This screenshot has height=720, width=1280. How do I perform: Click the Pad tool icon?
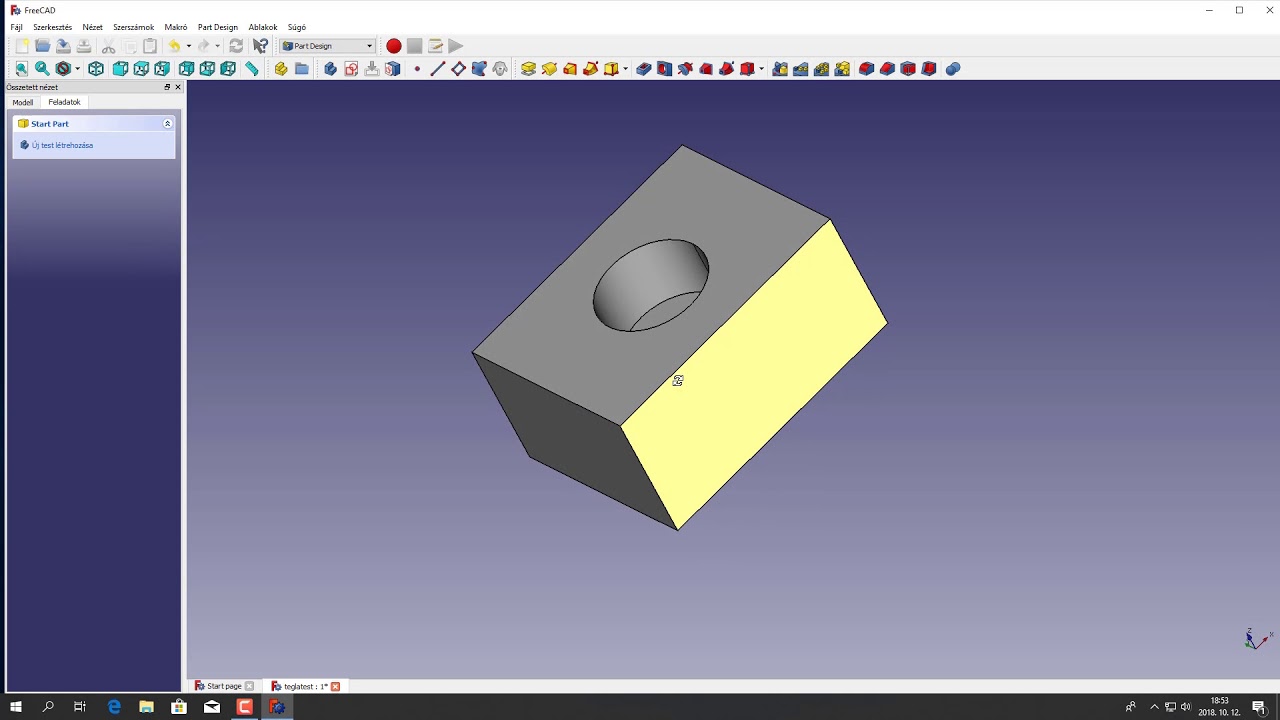click(528, 69)
